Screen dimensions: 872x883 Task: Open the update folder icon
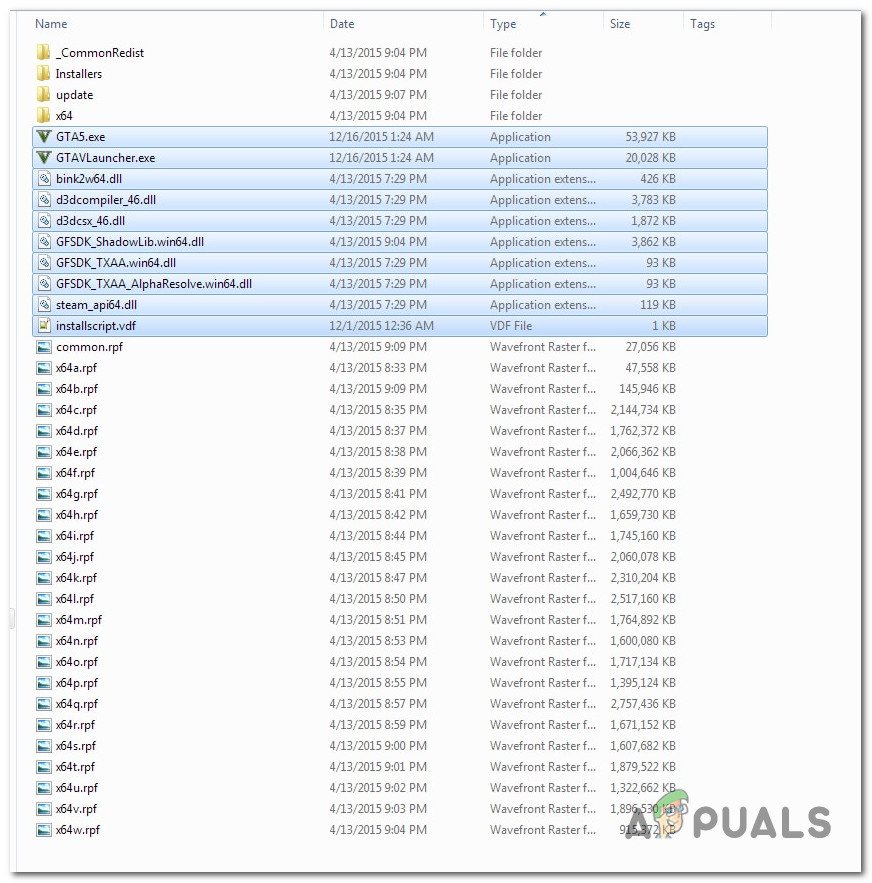click(x=43, y=94)
